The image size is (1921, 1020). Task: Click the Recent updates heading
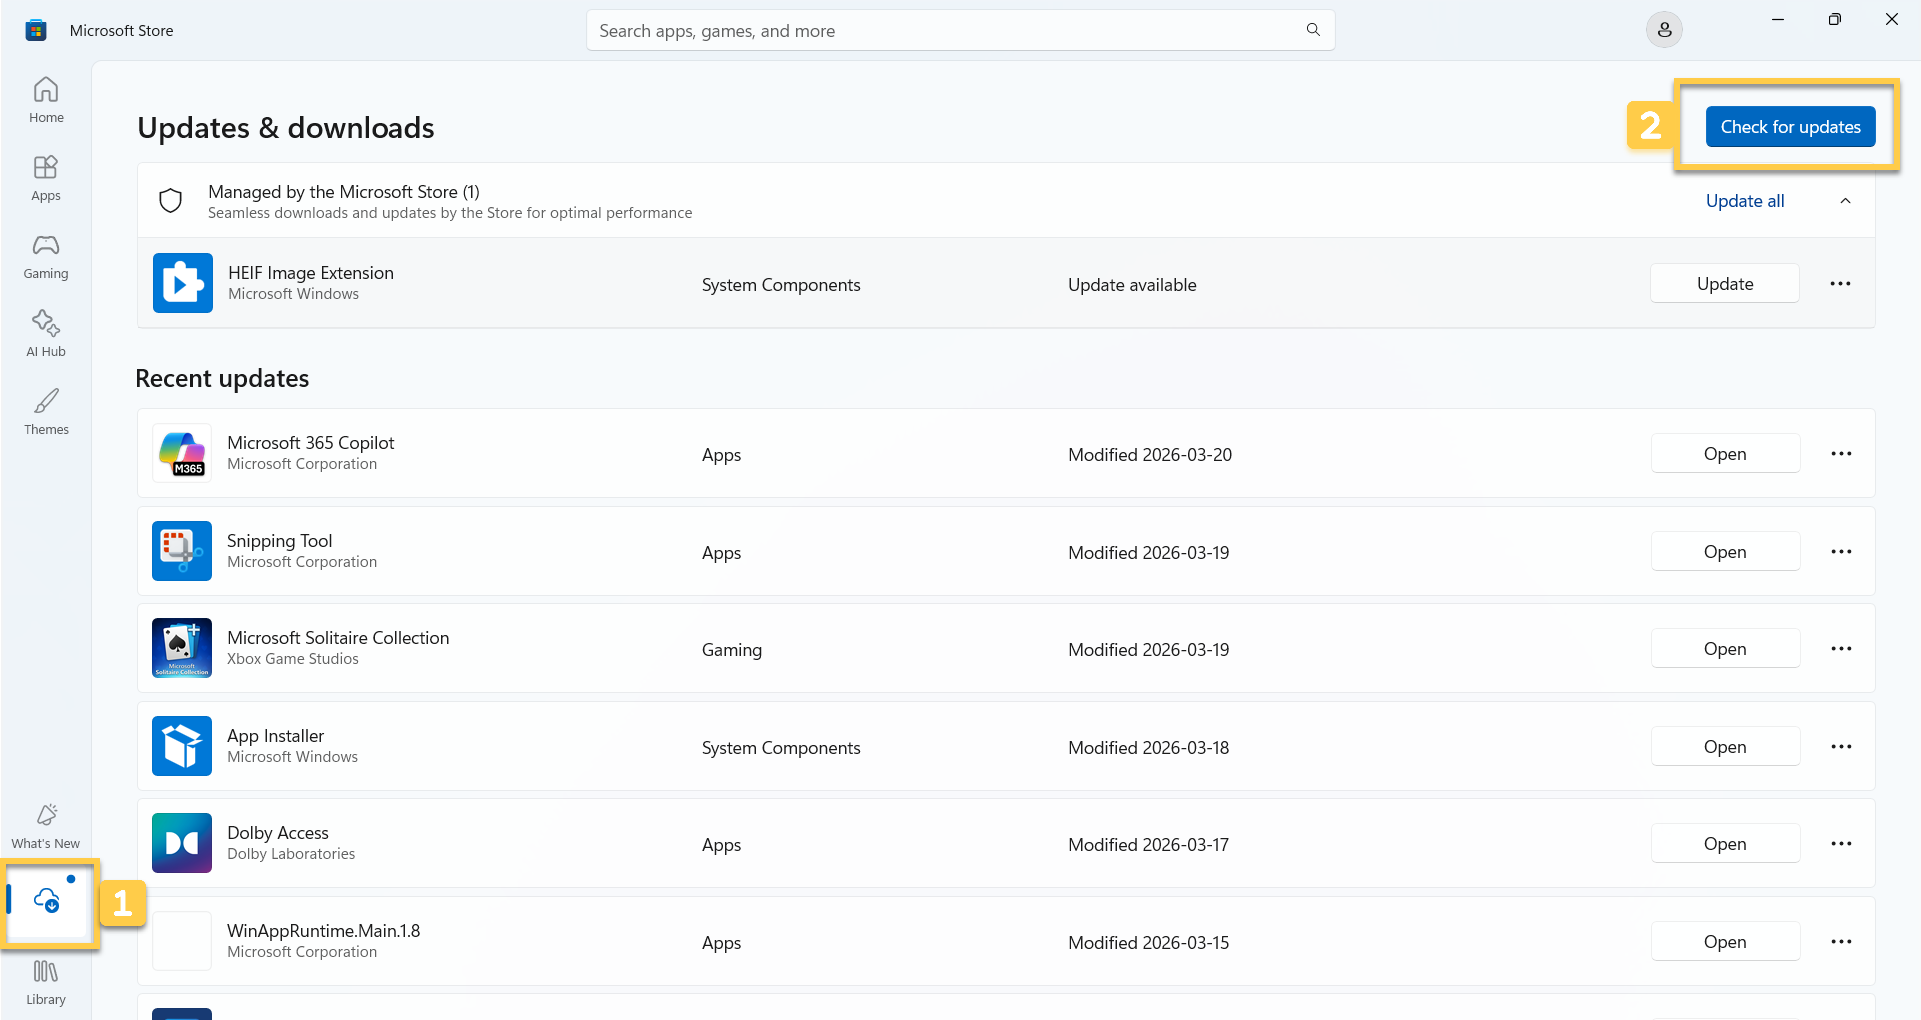coord(222,378)
